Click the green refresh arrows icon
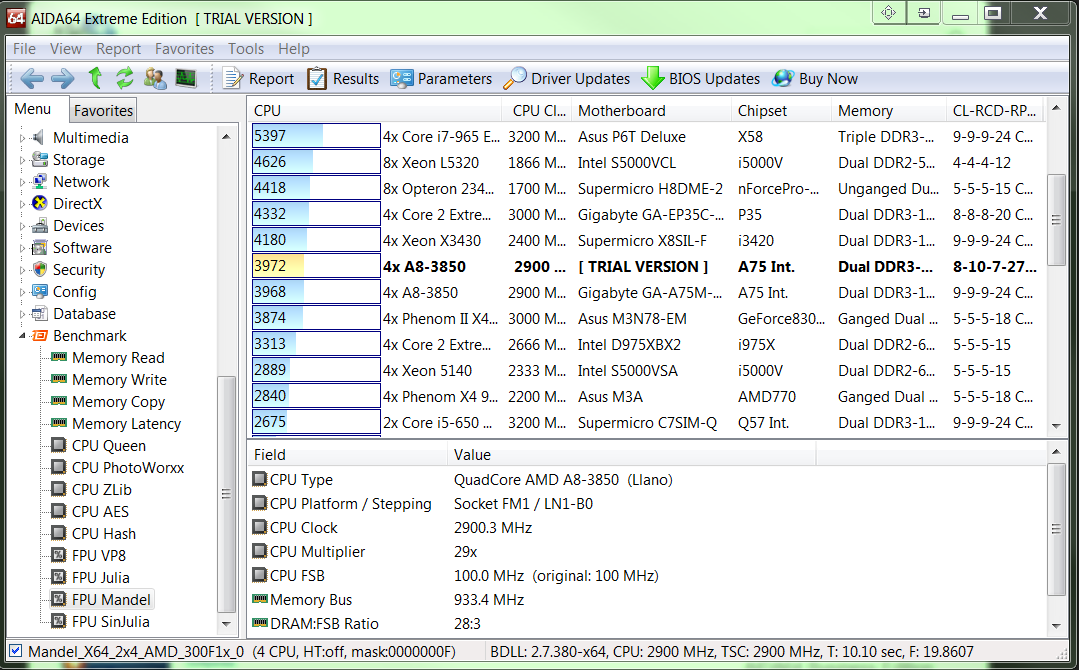The height and width of the screenshot is (670, 1079). [x=125, y=78]
